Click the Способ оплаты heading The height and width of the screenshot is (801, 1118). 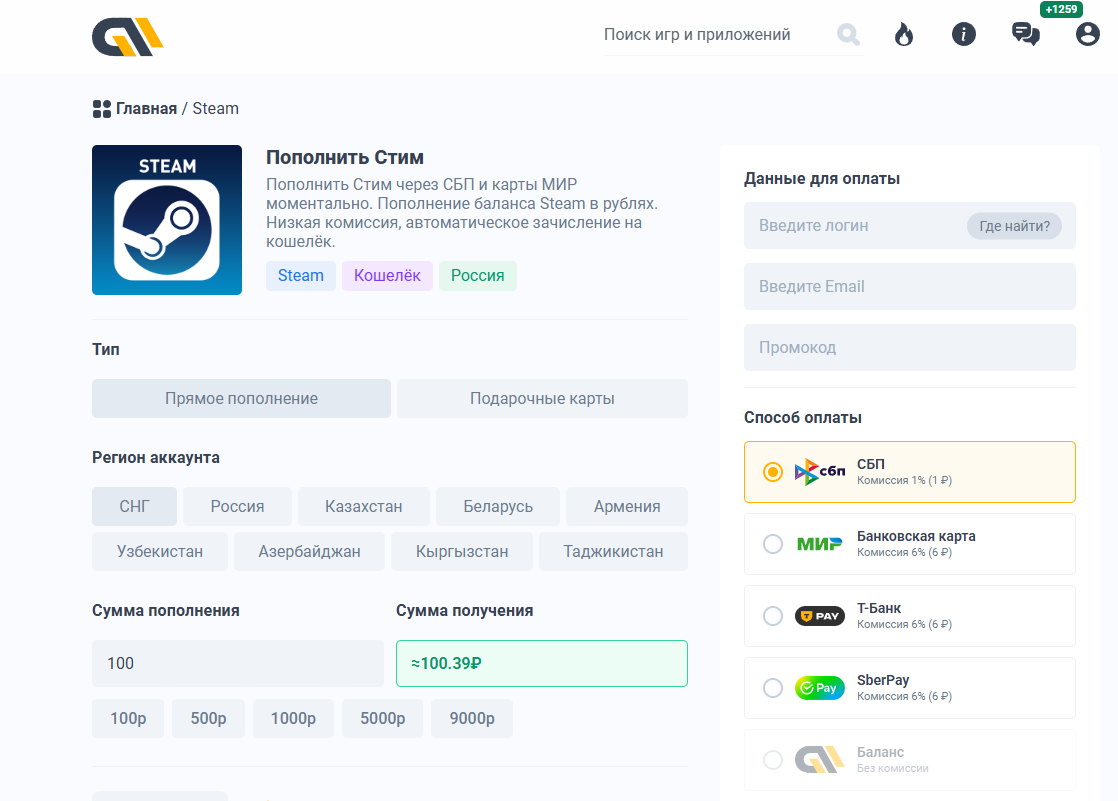point(803,417)
